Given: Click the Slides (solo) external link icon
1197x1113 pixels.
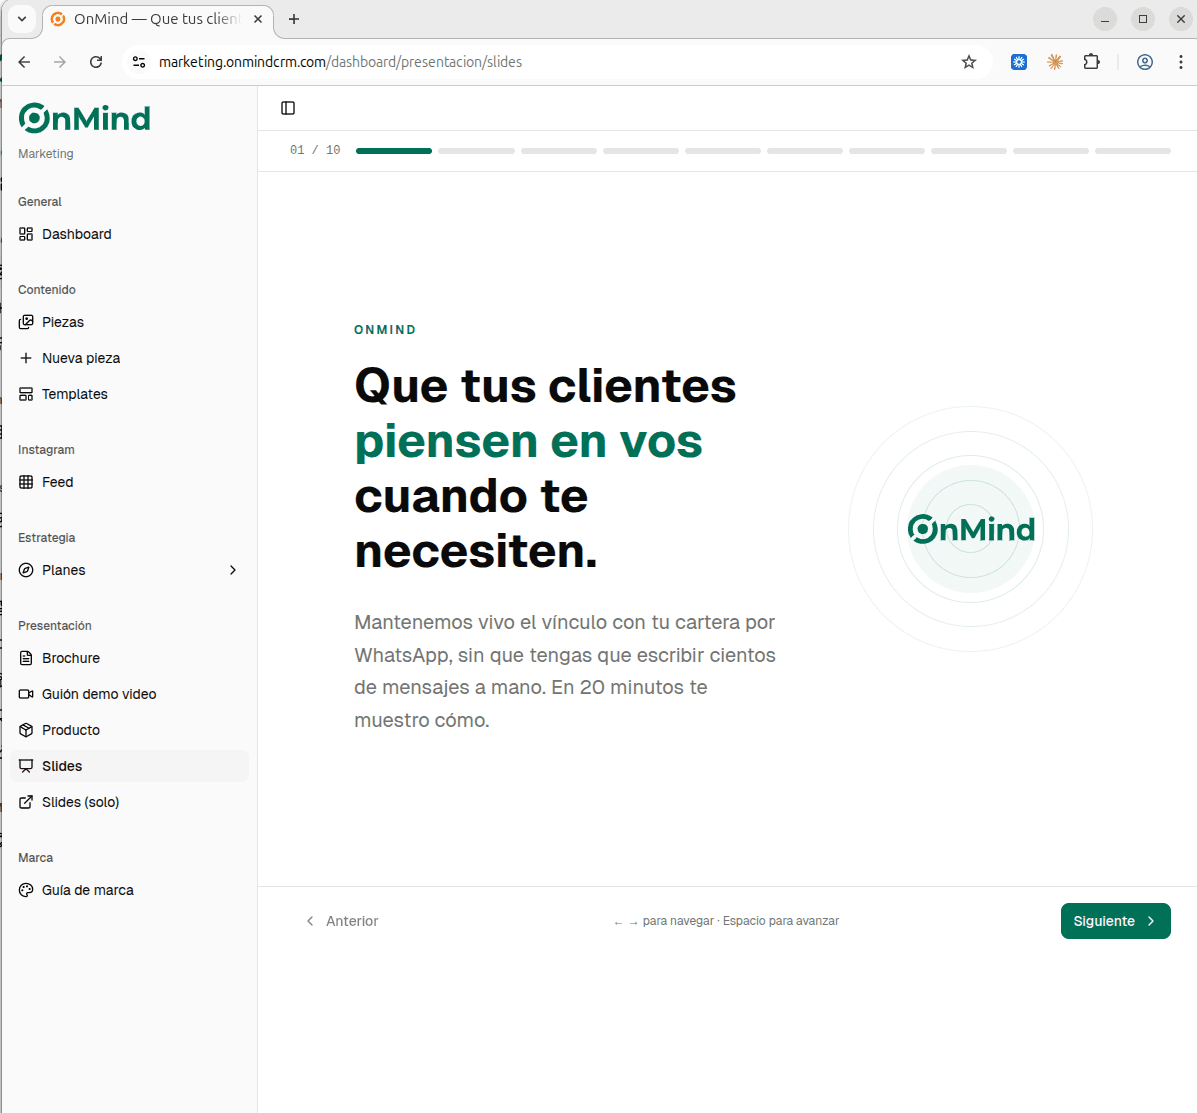Looking at the screenshot, I should tap(26, 802).
